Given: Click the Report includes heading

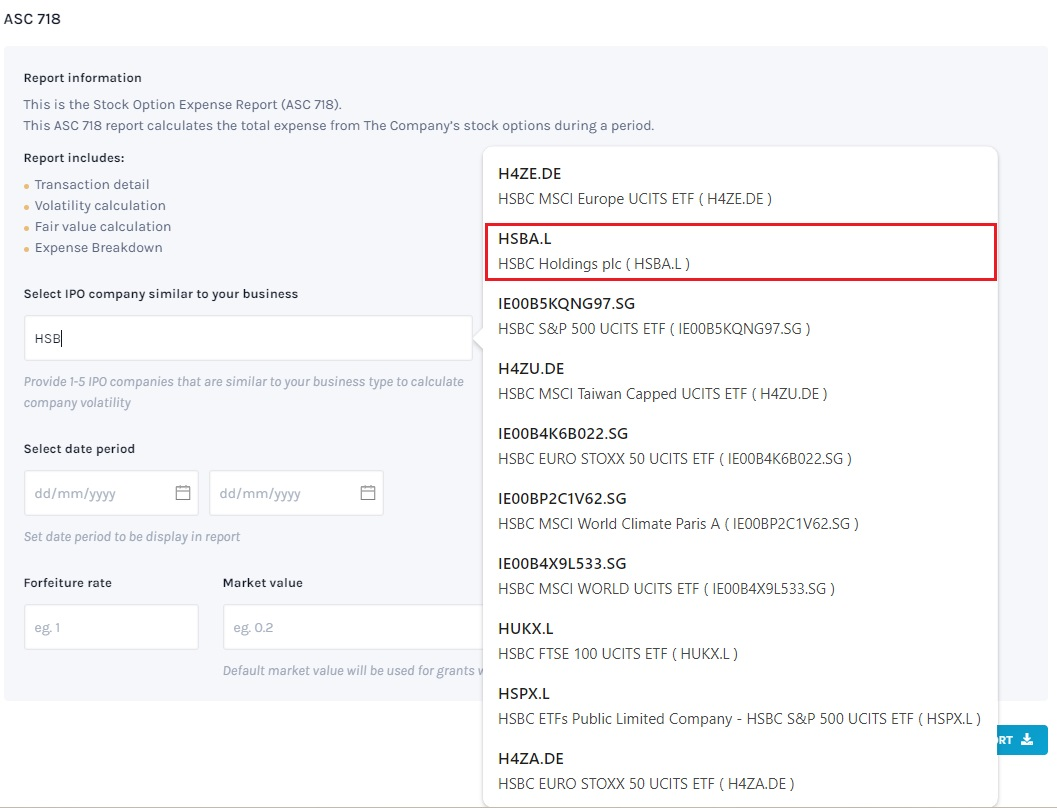Looking at the screenshot, I should (73, 158).
